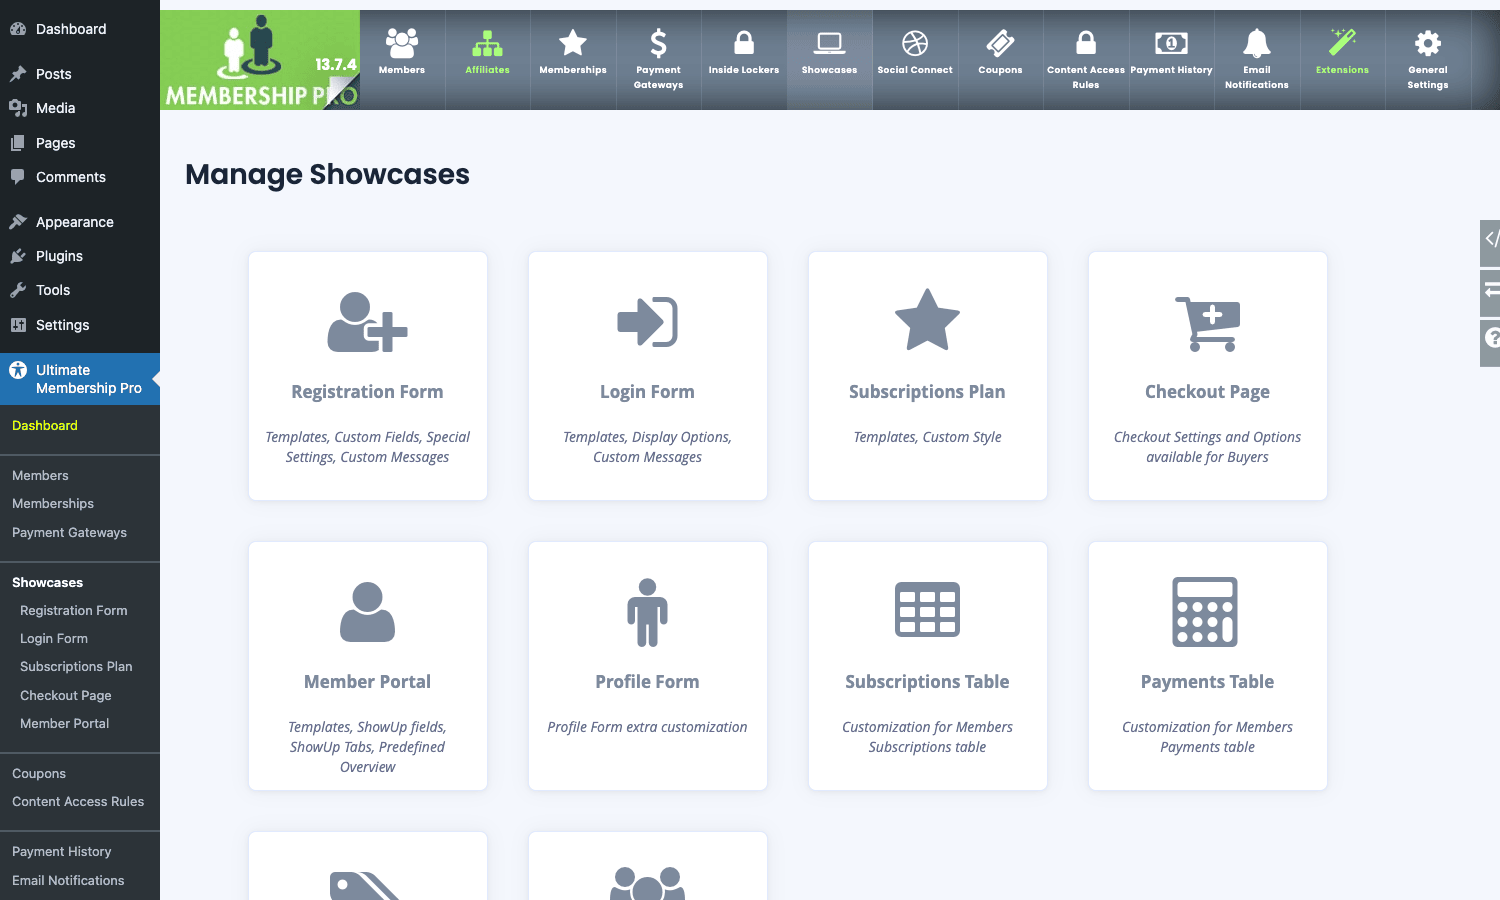Open Payment Gateways dollar icon
This screenshot has width=1500, height=900.
click(658, 43)
